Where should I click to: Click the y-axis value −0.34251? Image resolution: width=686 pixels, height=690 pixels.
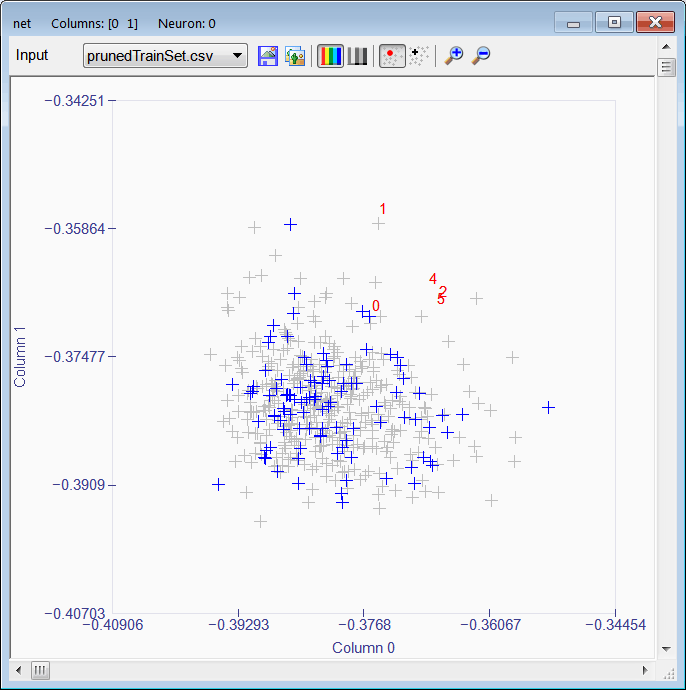pos(75,101)
